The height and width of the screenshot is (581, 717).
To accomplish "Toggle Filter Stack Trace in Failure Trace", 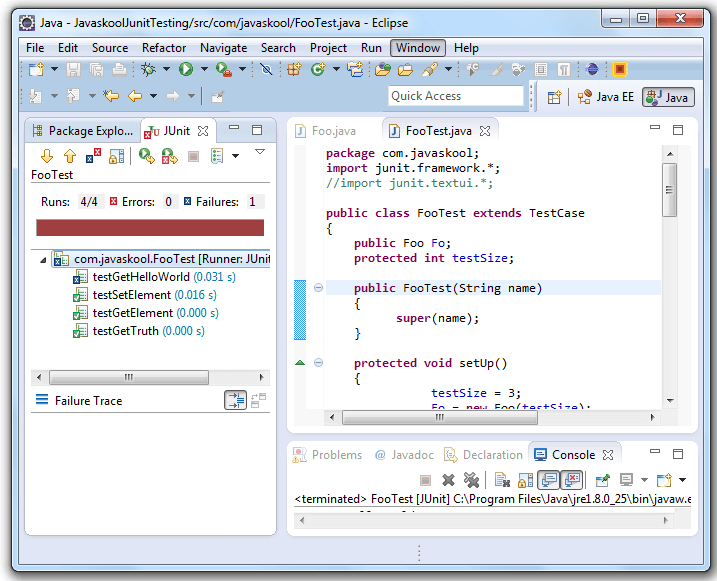I will (235, 401).
